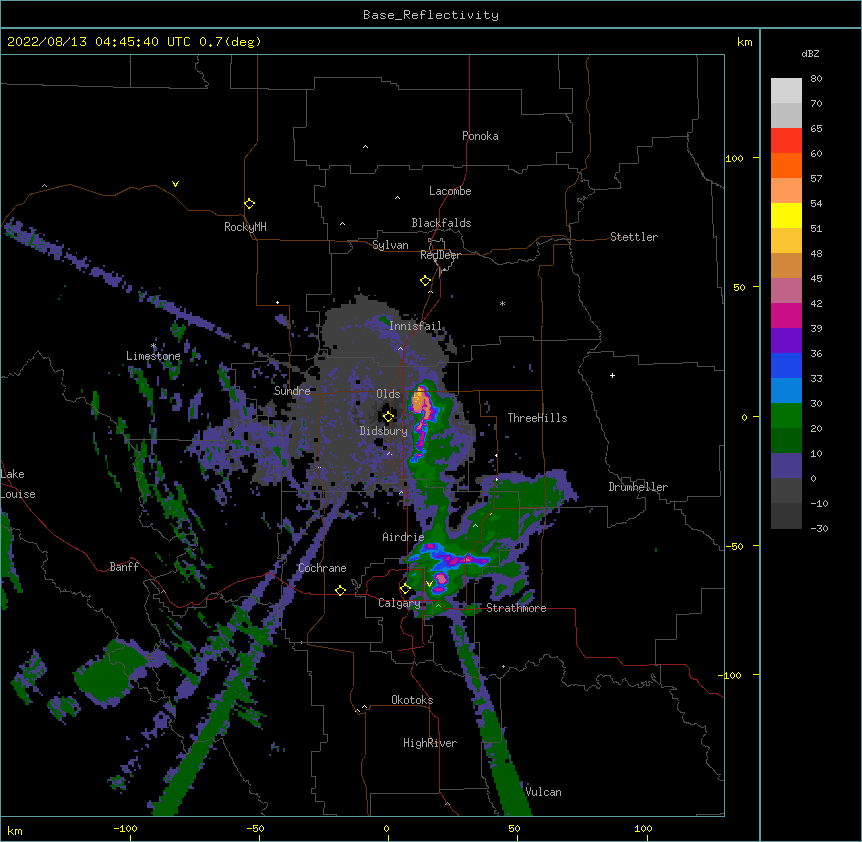The width and height of the screenshot is (862, 842).
Task: Click the 80 value on dBZ scale
Action: 816,79
